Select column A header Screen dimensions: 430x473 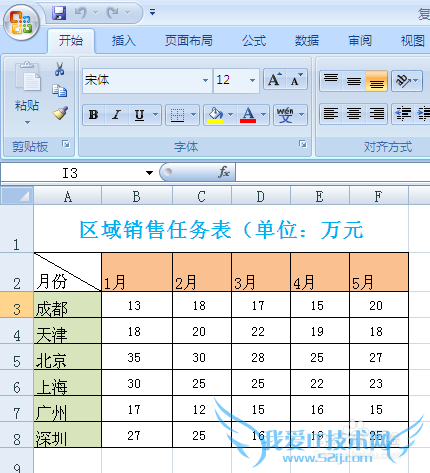[68, 196]
